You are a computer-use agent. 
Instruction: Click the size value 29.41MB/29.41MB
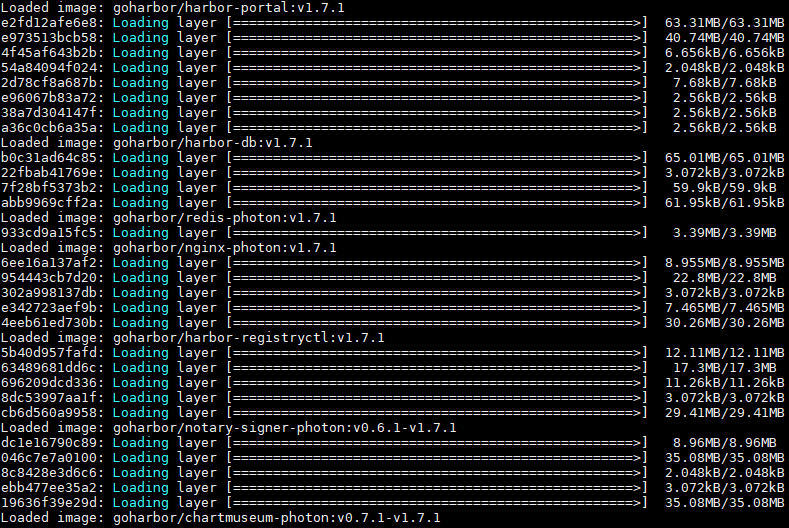(725, 413)
